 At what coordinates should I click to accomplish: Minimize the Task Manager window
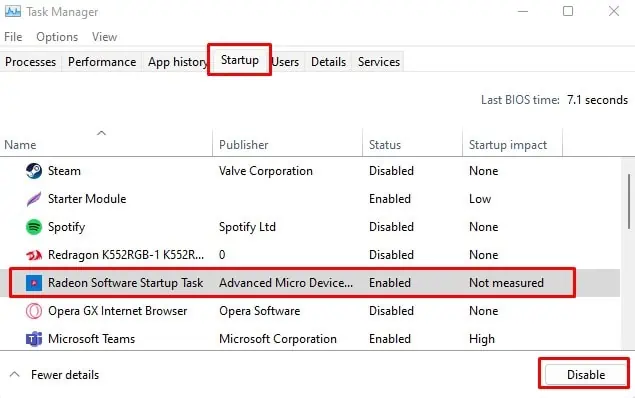523,11
